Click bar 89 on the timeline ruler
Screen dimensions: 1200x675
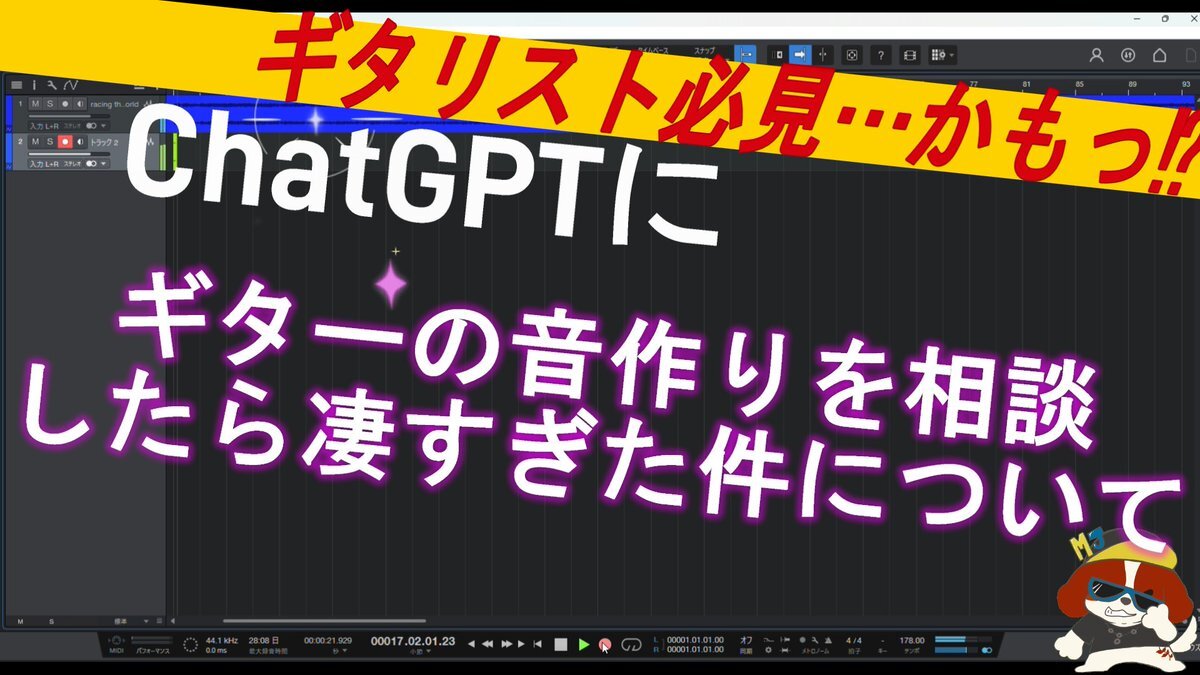tap(1132, 85)
